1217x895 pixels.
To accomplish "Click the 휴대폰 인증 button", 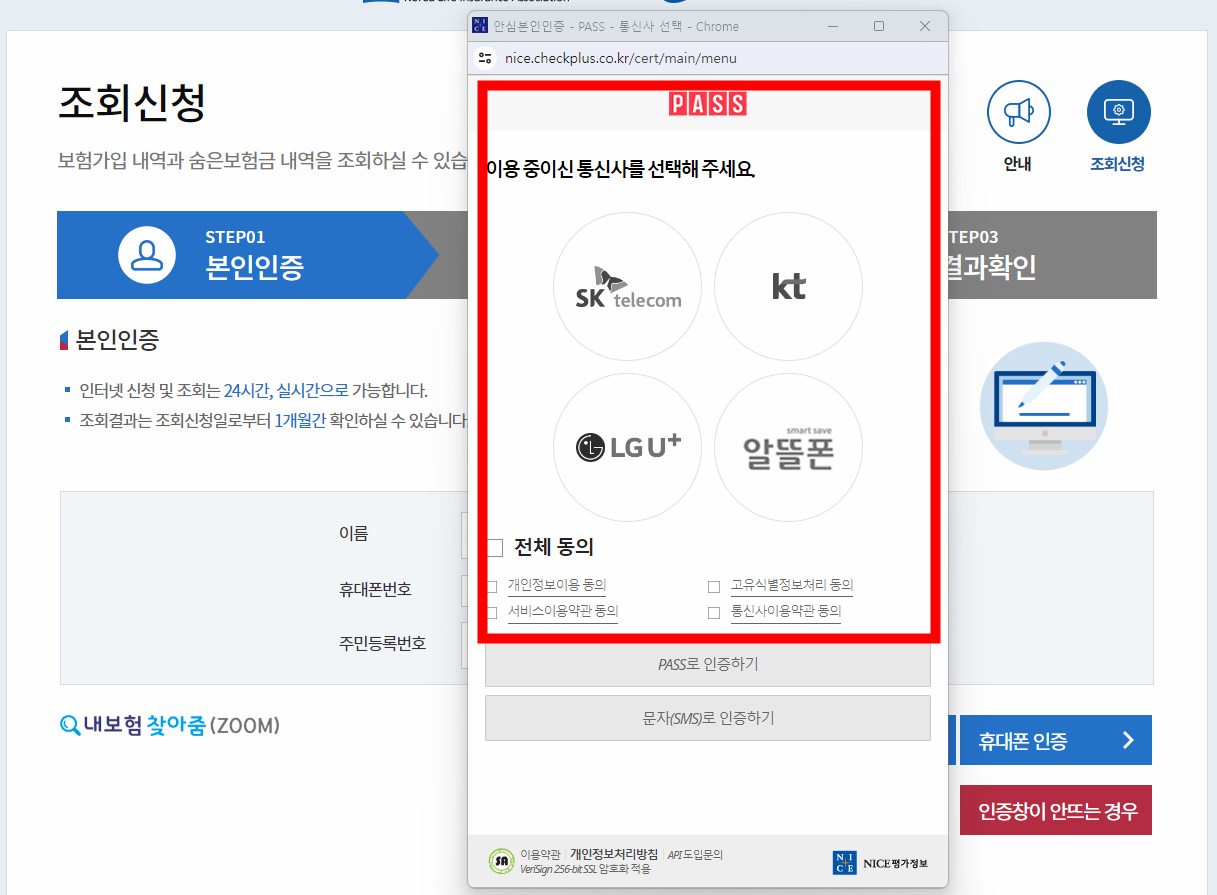I will [1056, 740].
